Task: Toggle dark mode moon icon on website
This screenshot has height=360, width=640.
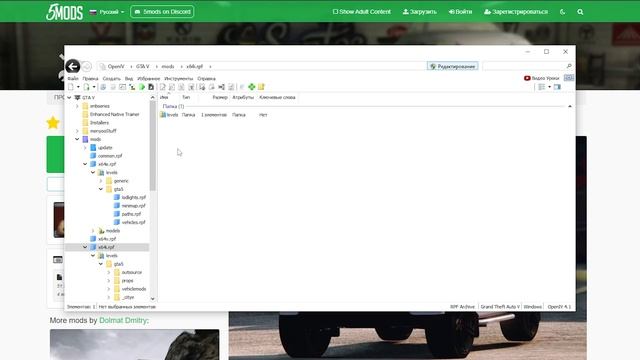Action: (562, 12)
